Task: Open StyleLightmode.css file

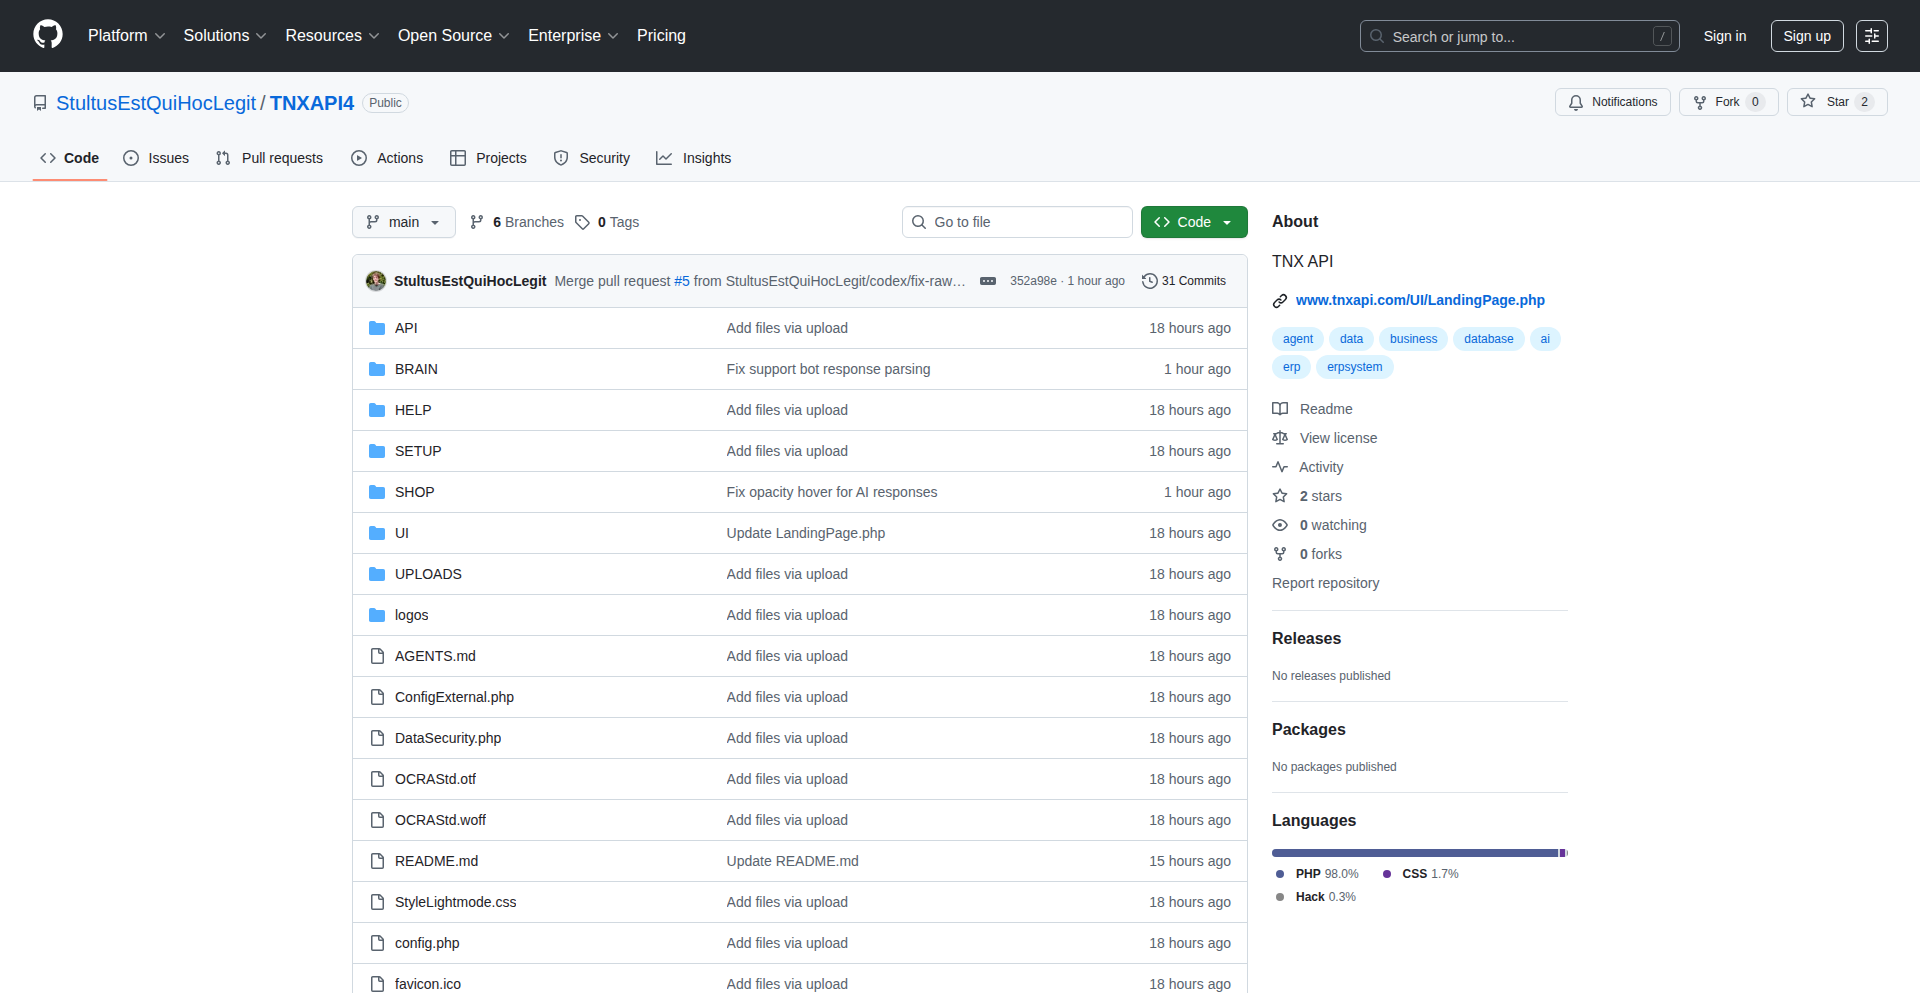Action: (x=456, y=902)
